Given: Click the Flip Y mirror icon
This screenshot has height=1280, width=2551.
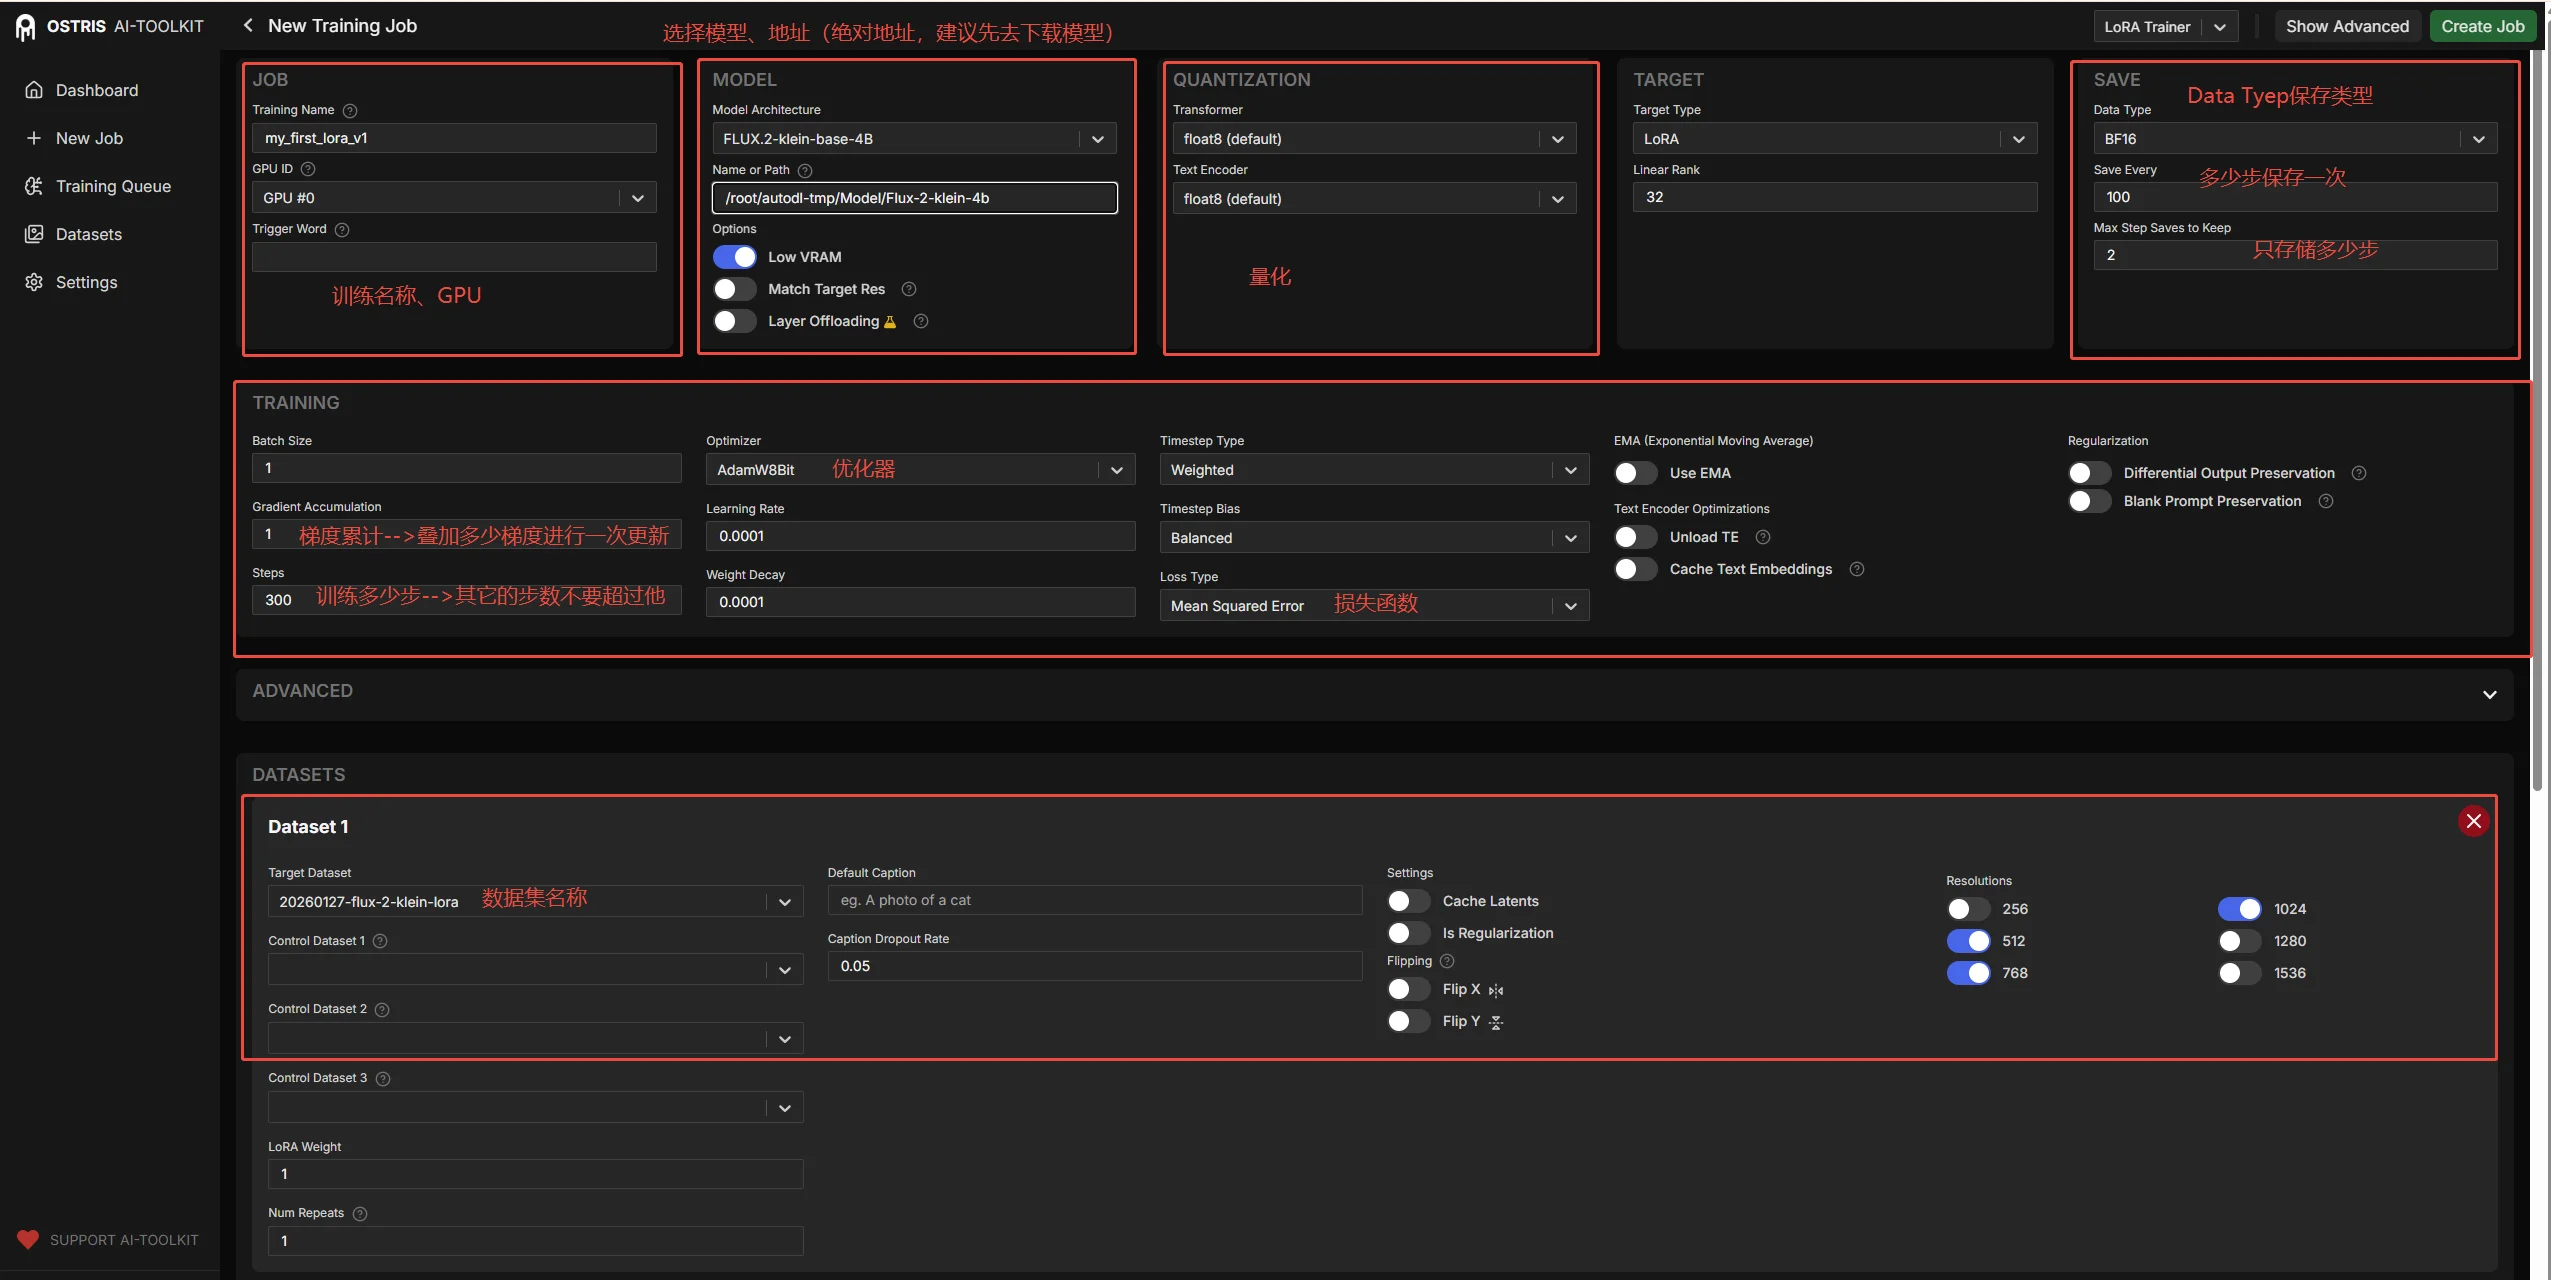Looking at the screenshot, I should [x=1496, y=1022].
